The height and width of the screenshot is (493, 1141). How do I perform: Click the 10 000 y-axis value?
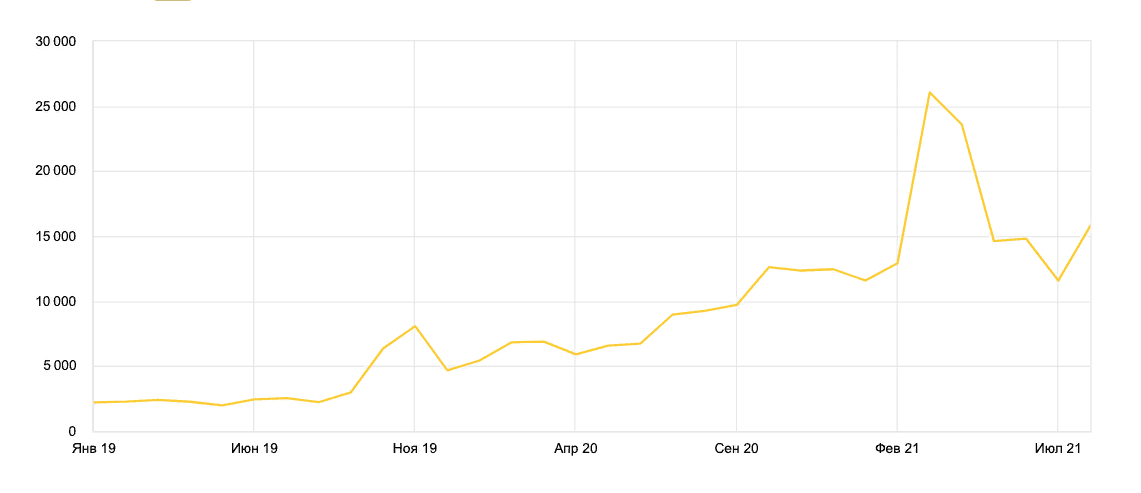(56, 302)
